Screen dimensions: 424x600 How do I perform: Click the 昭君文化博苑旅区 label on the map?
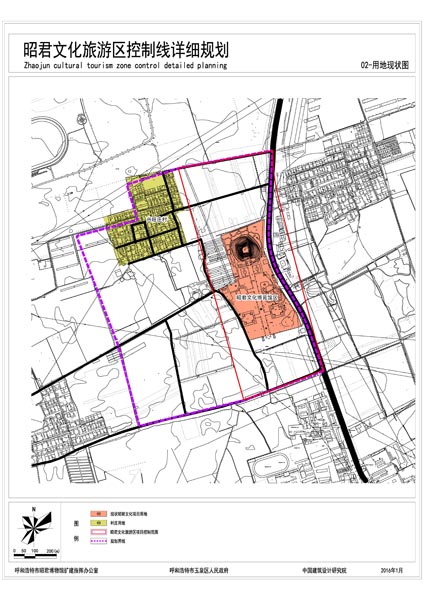click(x=256, y=297)
